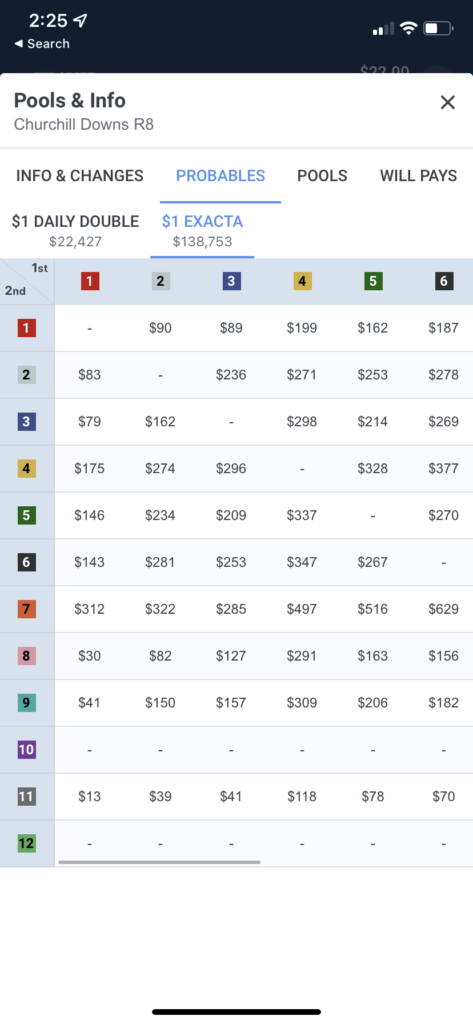Tap the $629 exacta probable cell
Image resolution: width=473 pixels, height=1024 pixels.
pyautogui.click(x=444, y=609)
